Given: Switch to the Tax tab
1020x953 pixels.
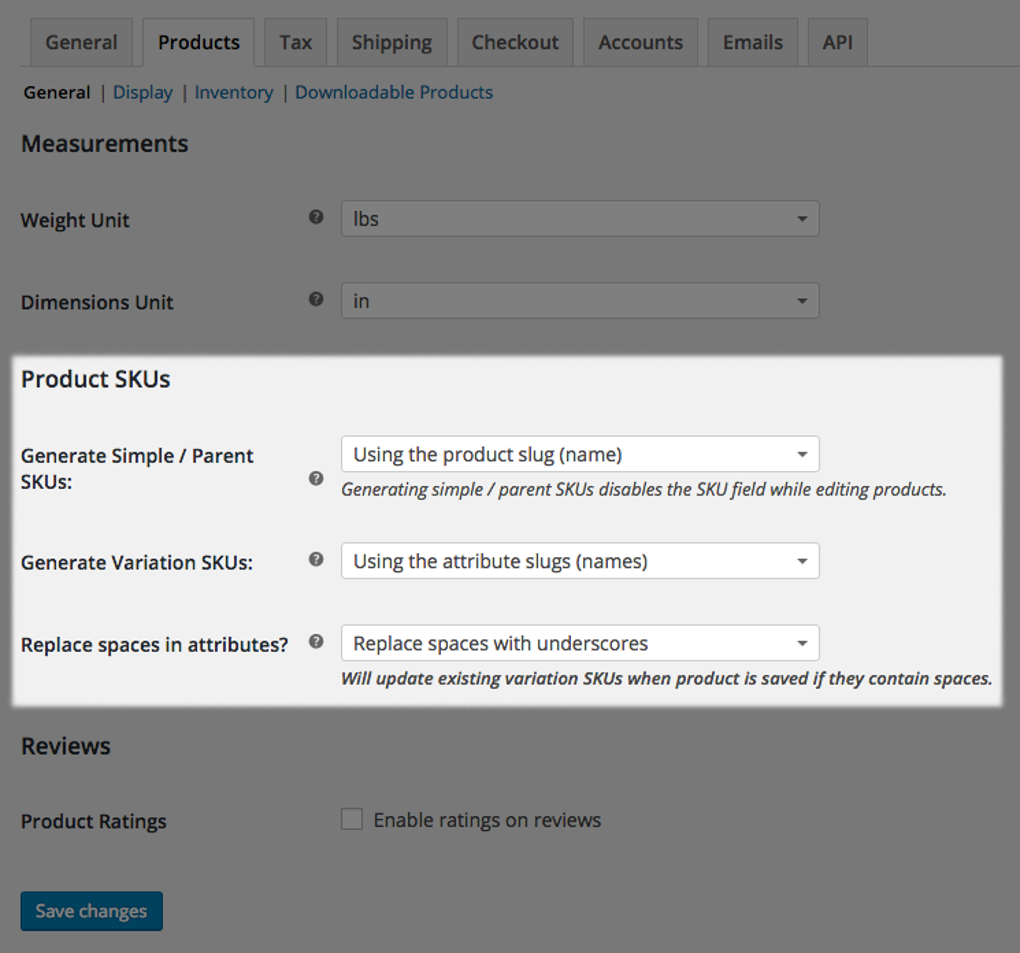Looking at the screenshot, I should (x=295, y=42).
